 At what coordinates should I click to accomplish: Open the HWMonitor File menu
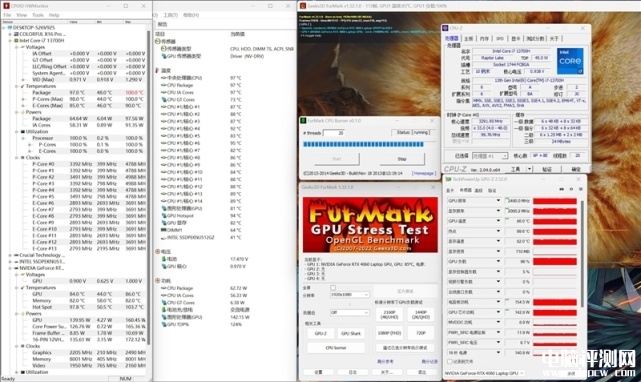coord(7,15)
